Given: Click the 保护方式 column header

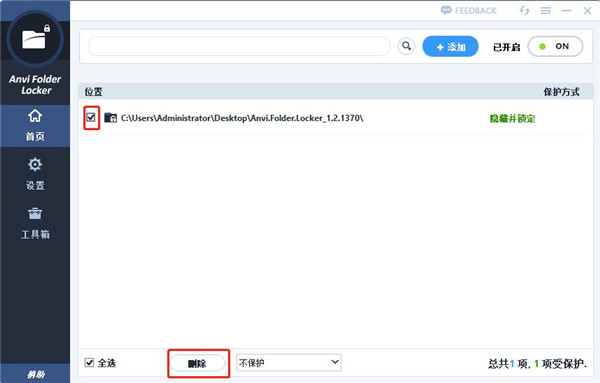Looking at the screenshot, I should click(x=561, y=92).
